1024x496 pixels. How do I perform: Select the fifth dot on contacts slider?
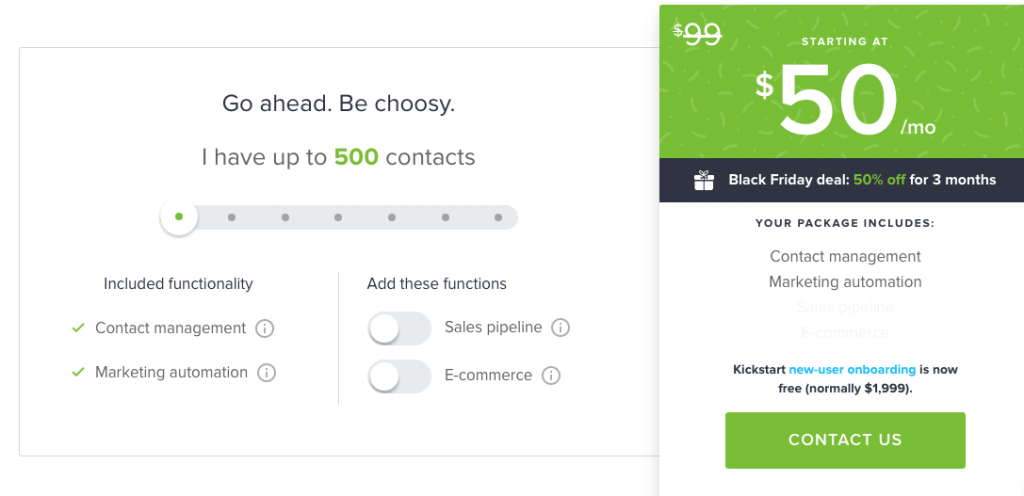392,217
